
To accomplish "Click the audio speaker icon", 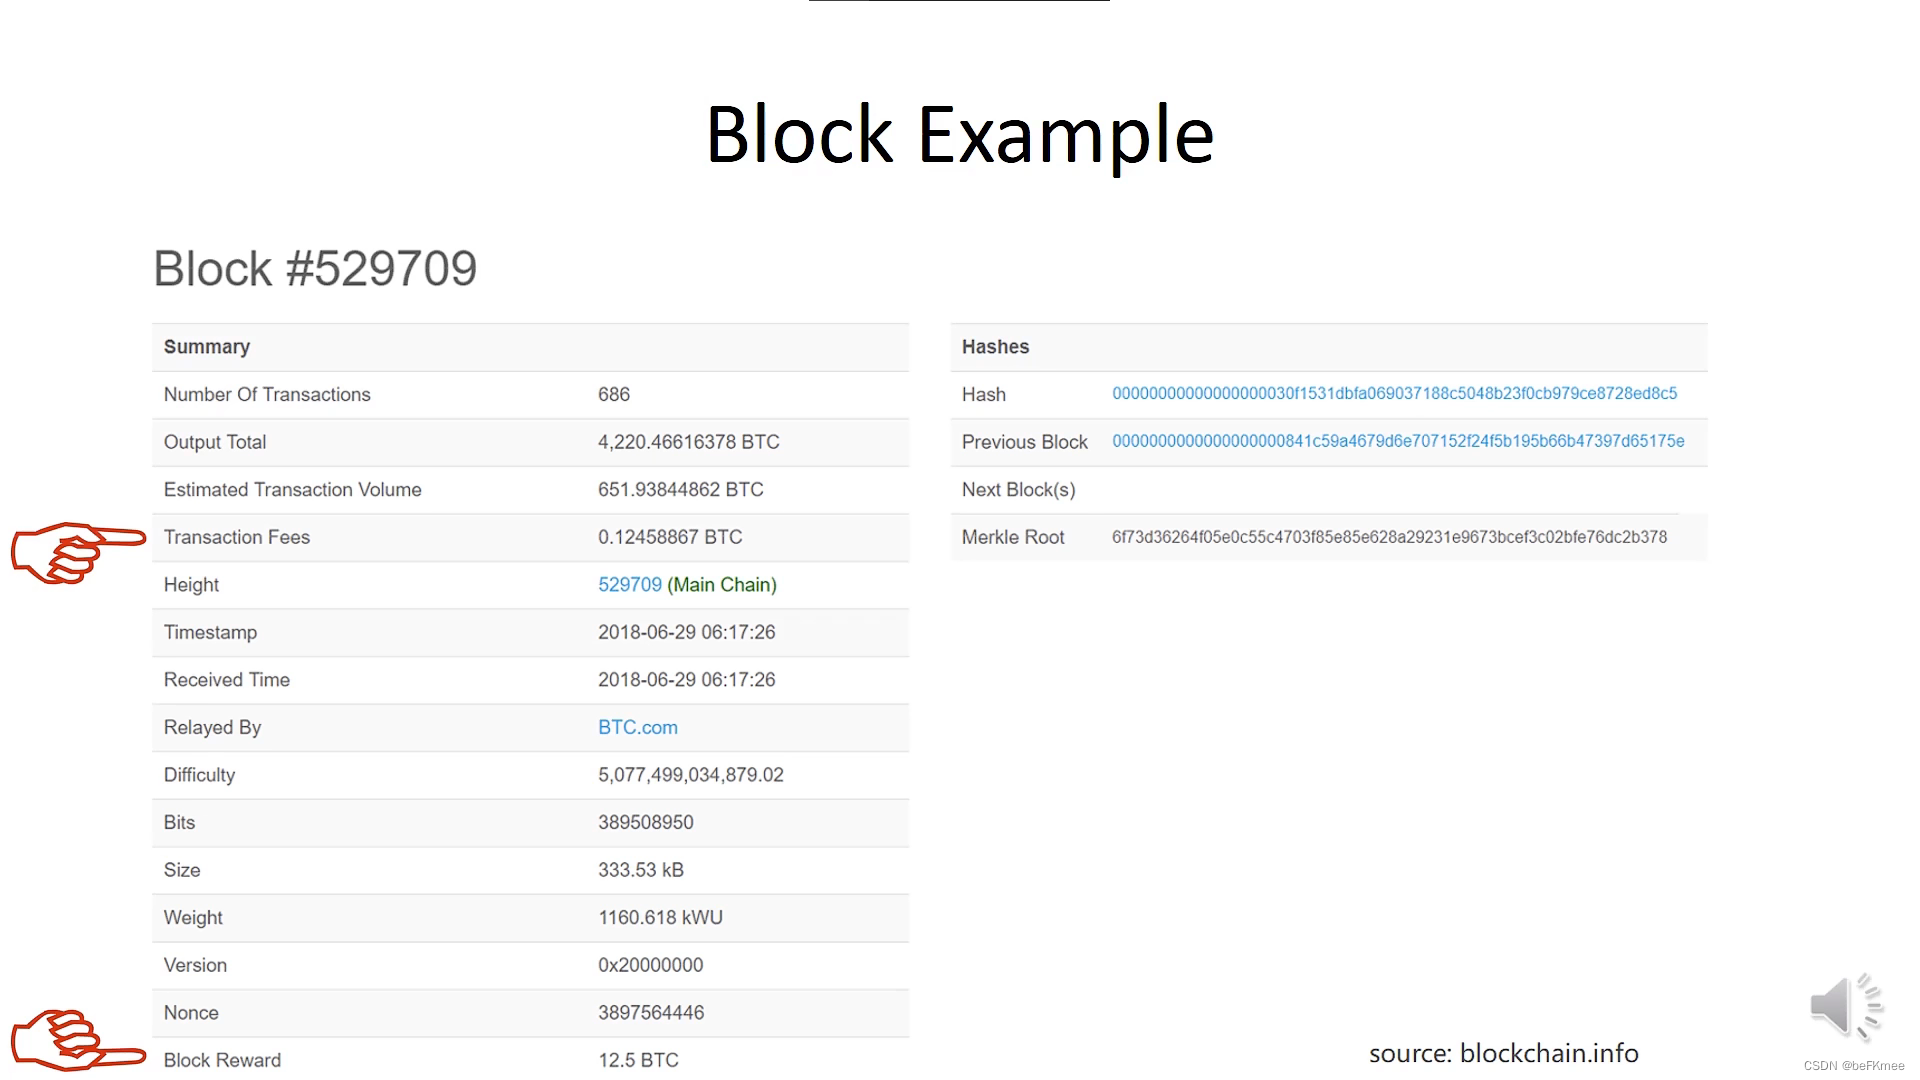I will pyautogui.click(x=1846, y=1006).
